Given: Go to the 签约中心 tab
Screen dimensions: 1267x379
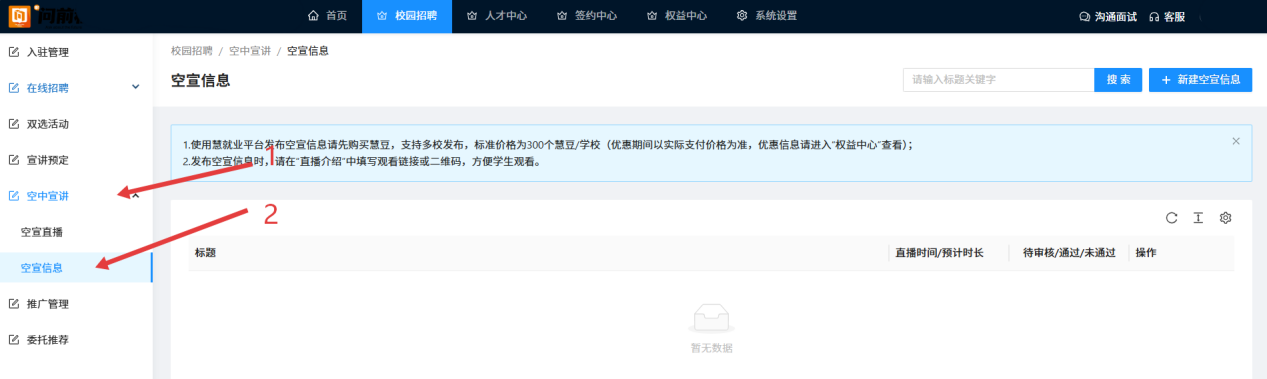Looking at the screenshot, I should 586,16.
